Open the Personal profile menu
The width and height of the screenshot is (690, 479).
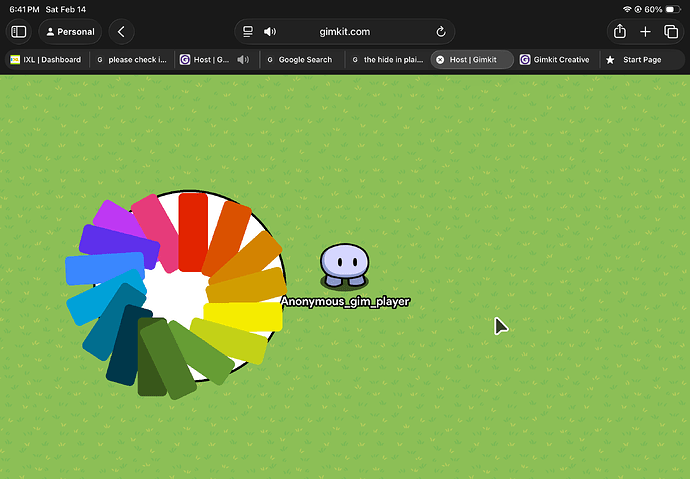(x=68, y=32)
